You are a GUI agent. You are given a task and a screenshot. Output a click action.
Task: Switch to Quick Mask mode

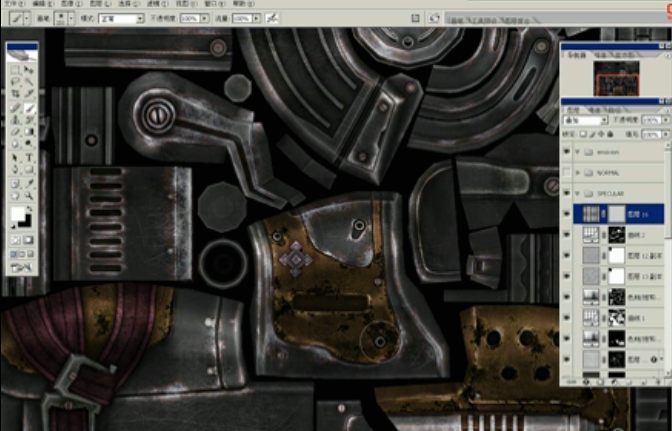click(x=29, y=240)
